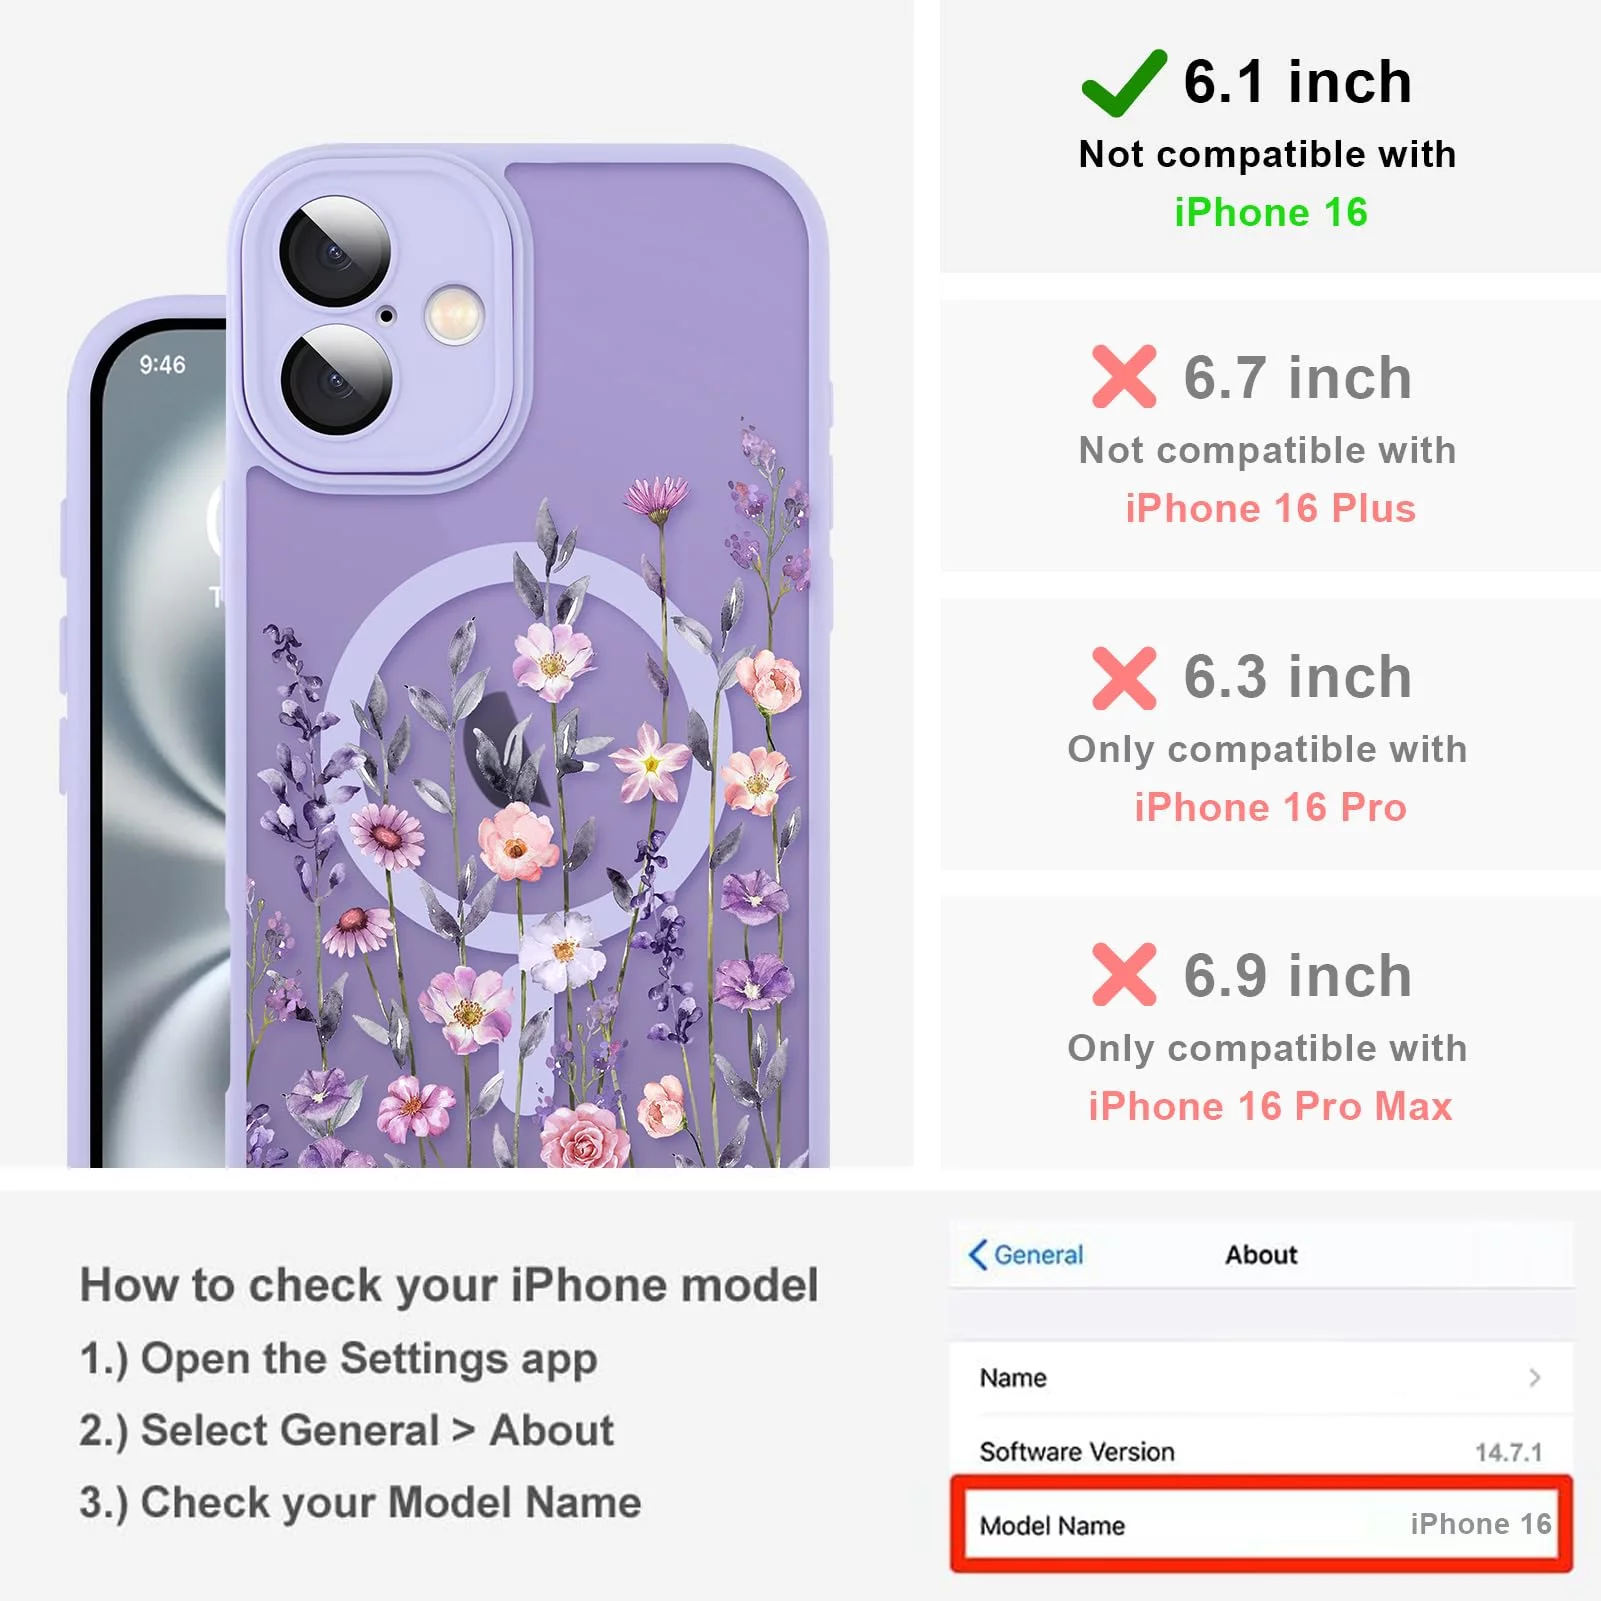Click the 'How to check your iPhone model' heading

[449, 1285]
